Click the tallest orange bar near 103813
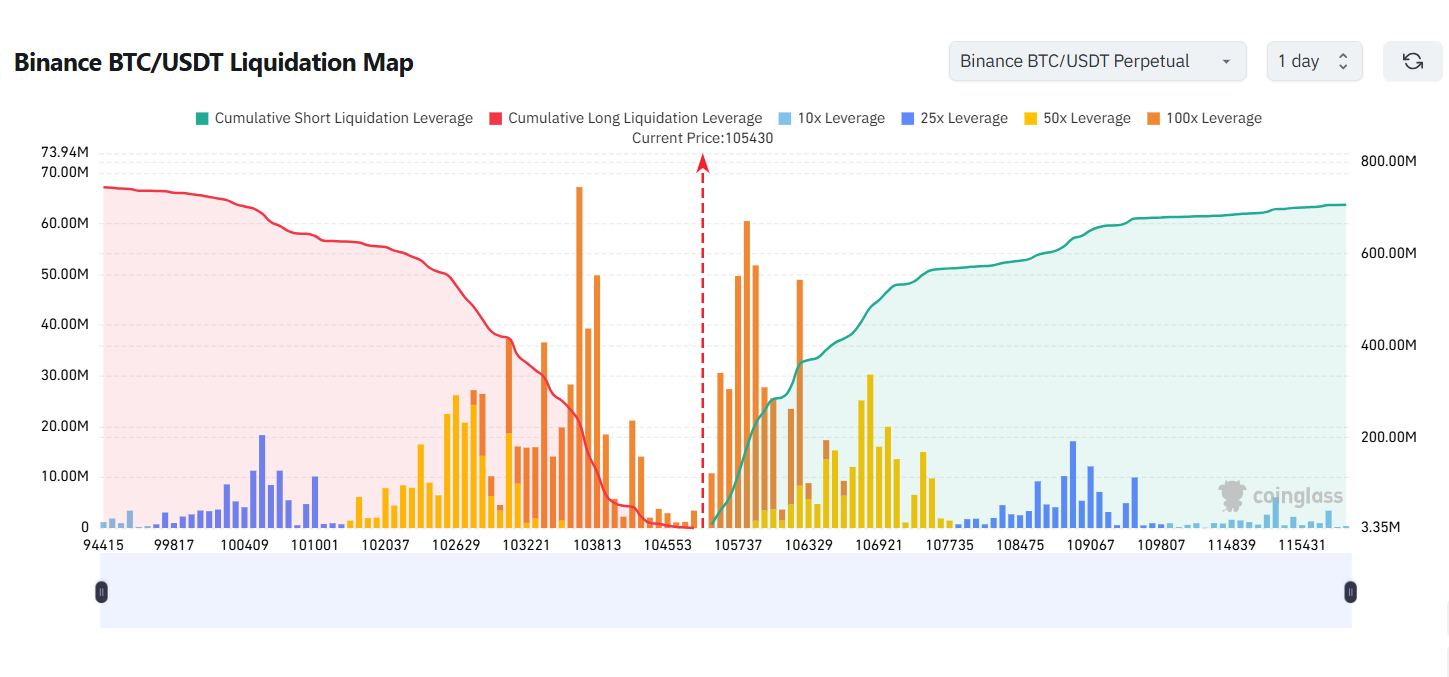 click(579, 357)
